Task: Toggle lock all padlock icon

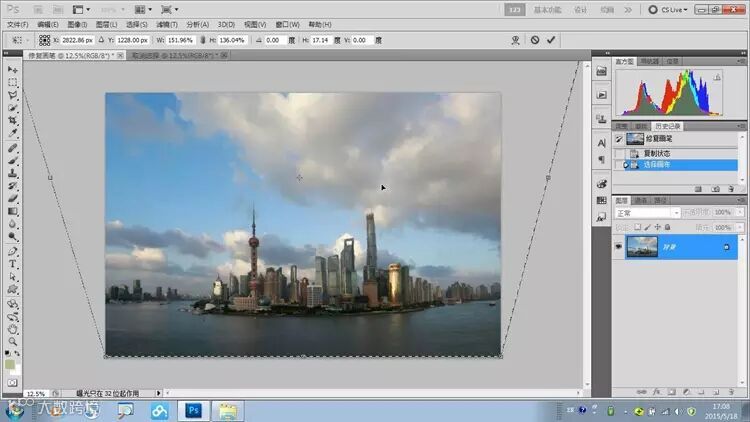Action: point(668,227)
